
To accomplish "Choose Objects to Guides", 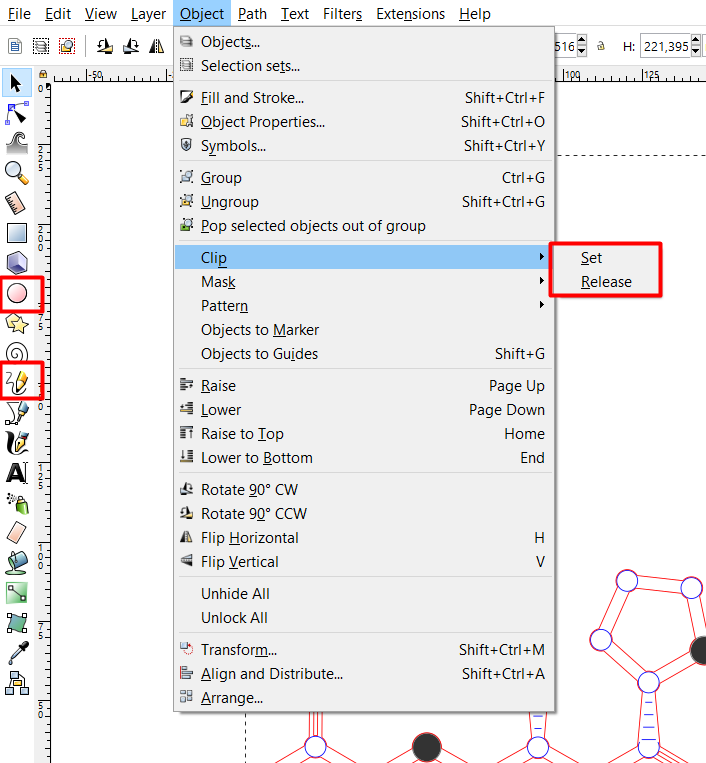I will coord(364,354).
